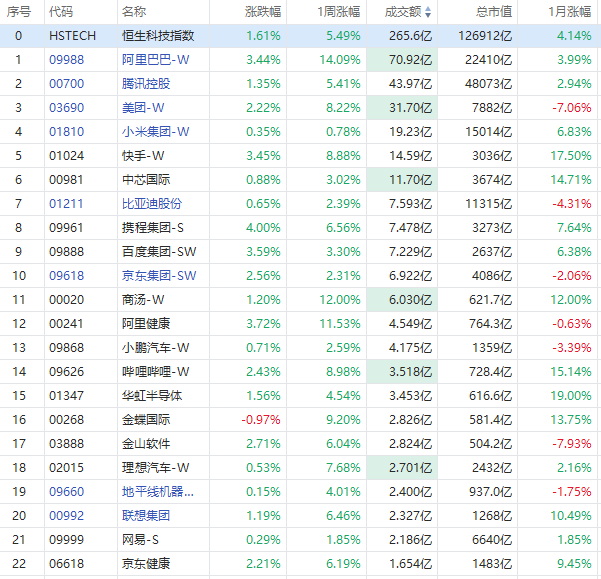The height and width of the screenshot is (579, 601).
Task: Click the sort arrow beside 成交额 header
Action: click(x=429, y=12)
